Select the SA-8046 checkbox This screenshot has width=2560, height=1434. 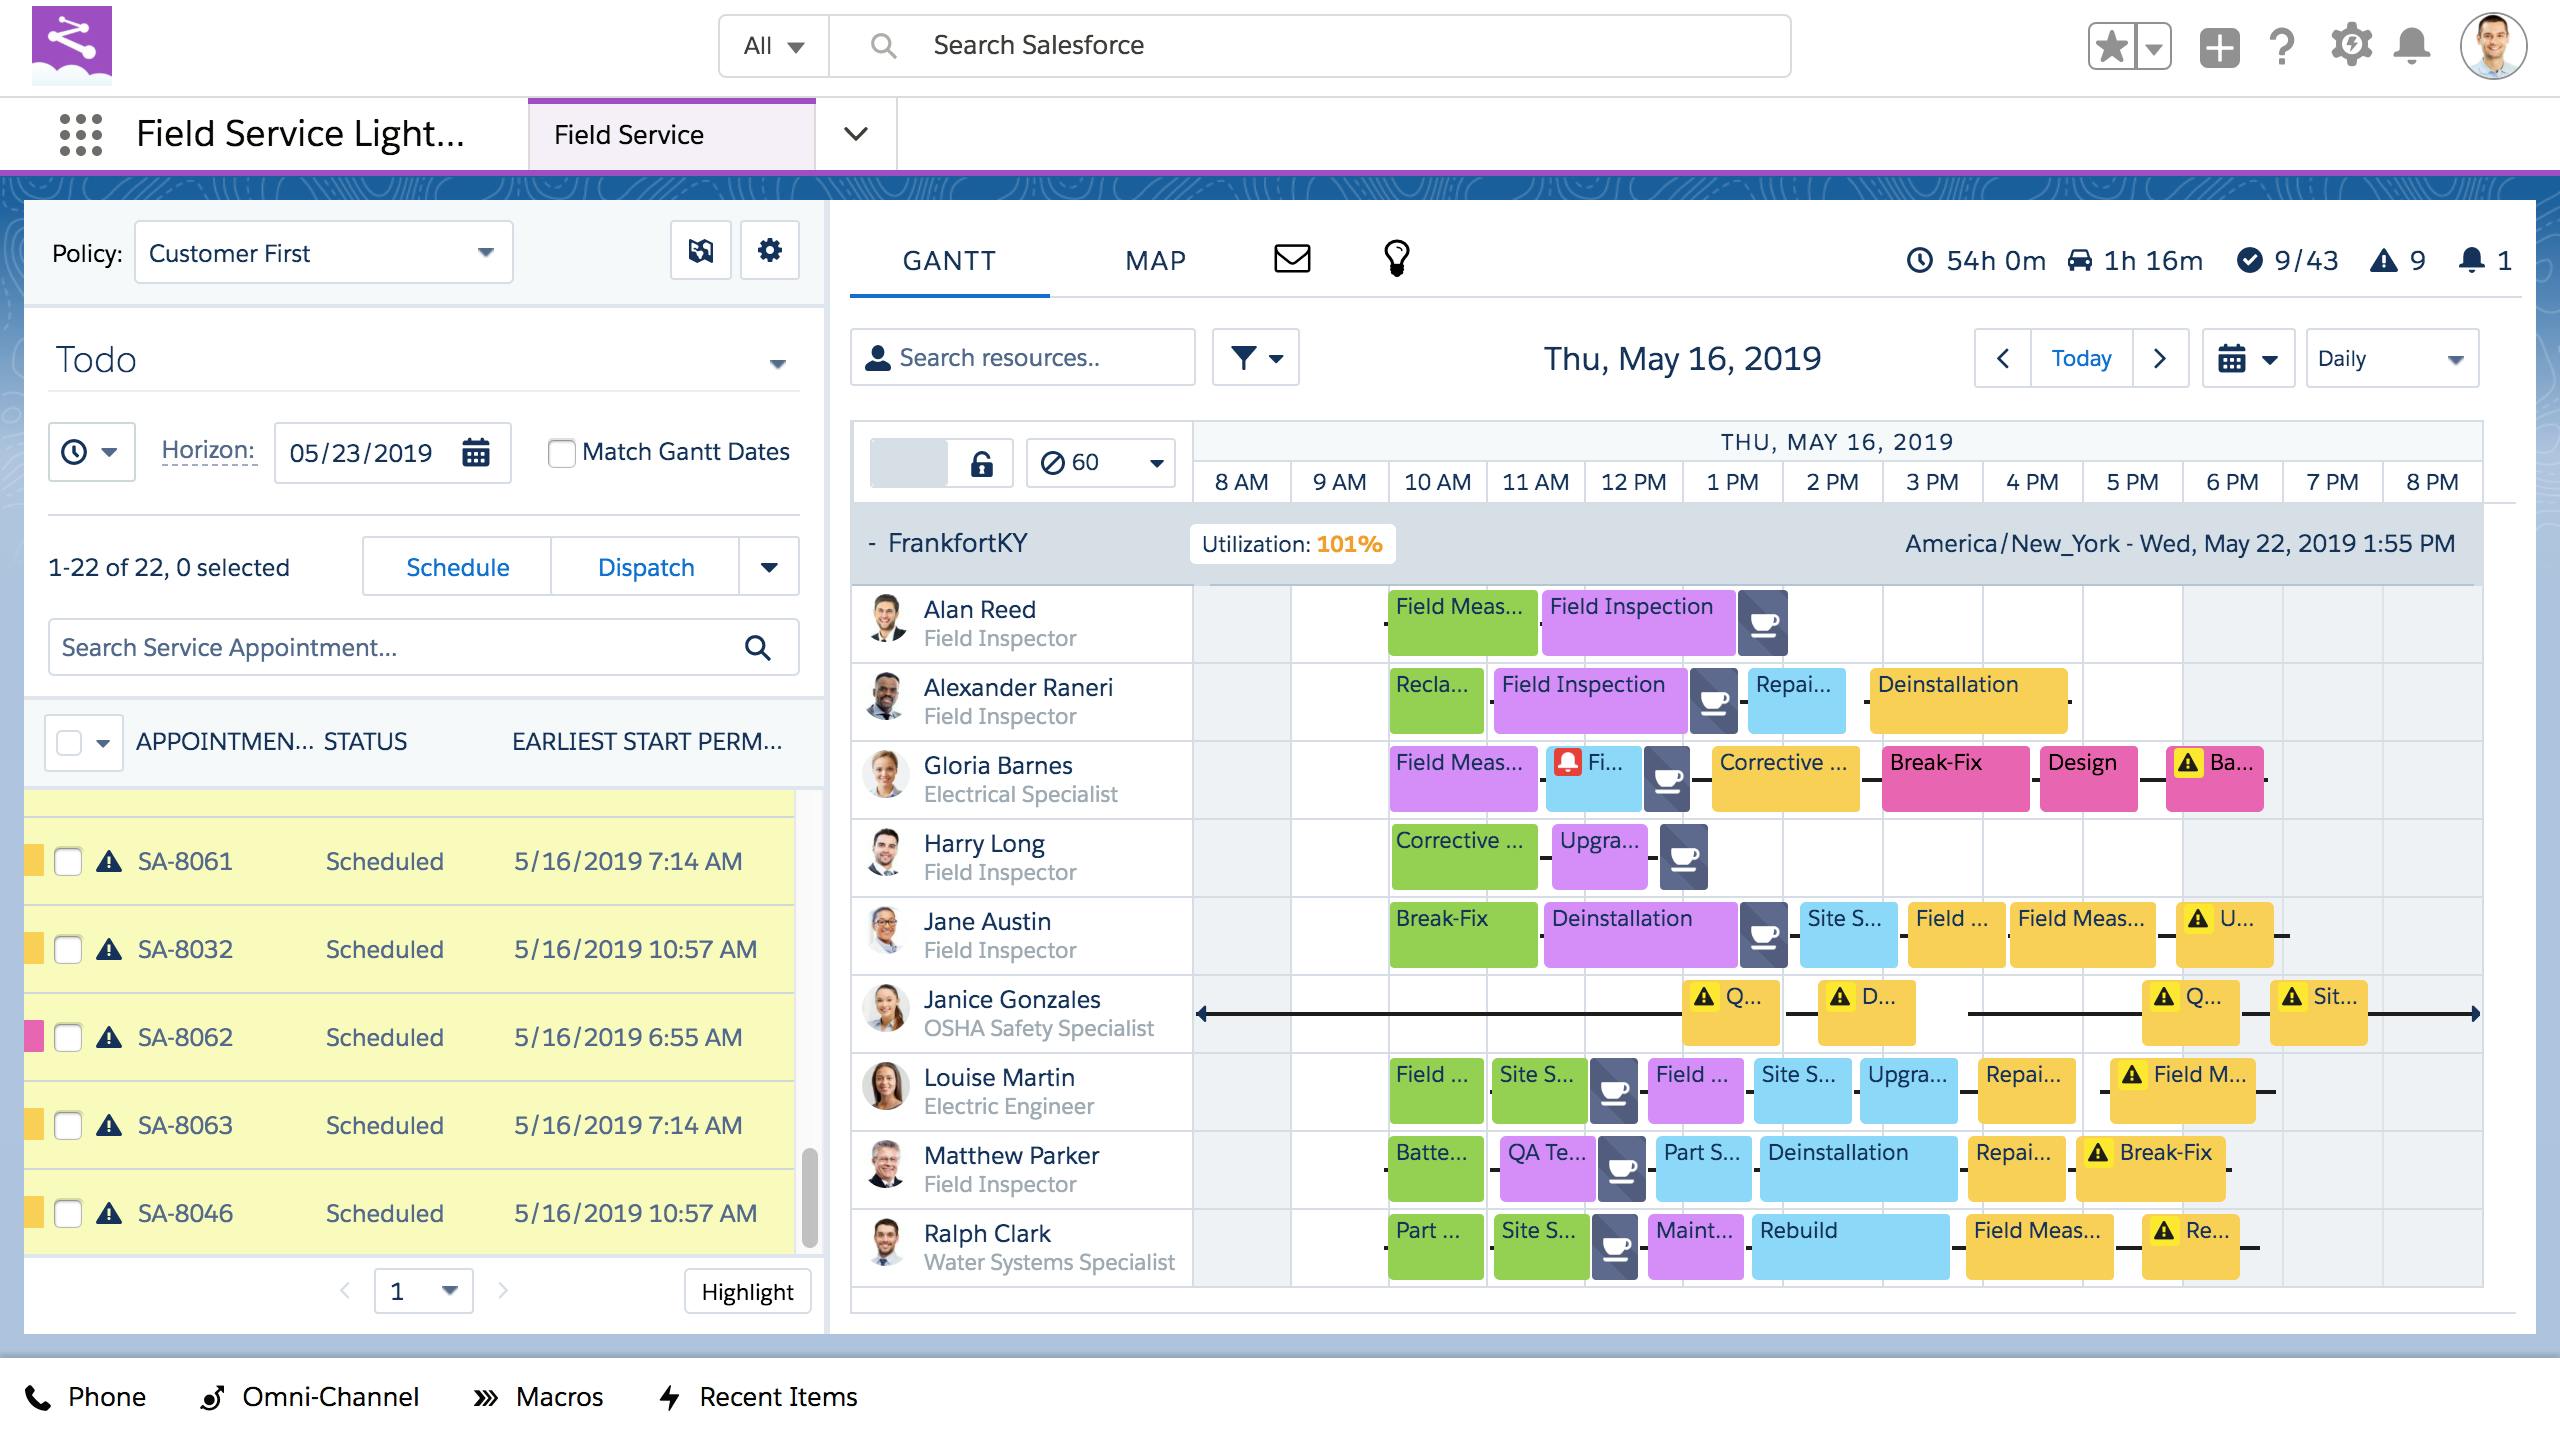pos(68,1214)
